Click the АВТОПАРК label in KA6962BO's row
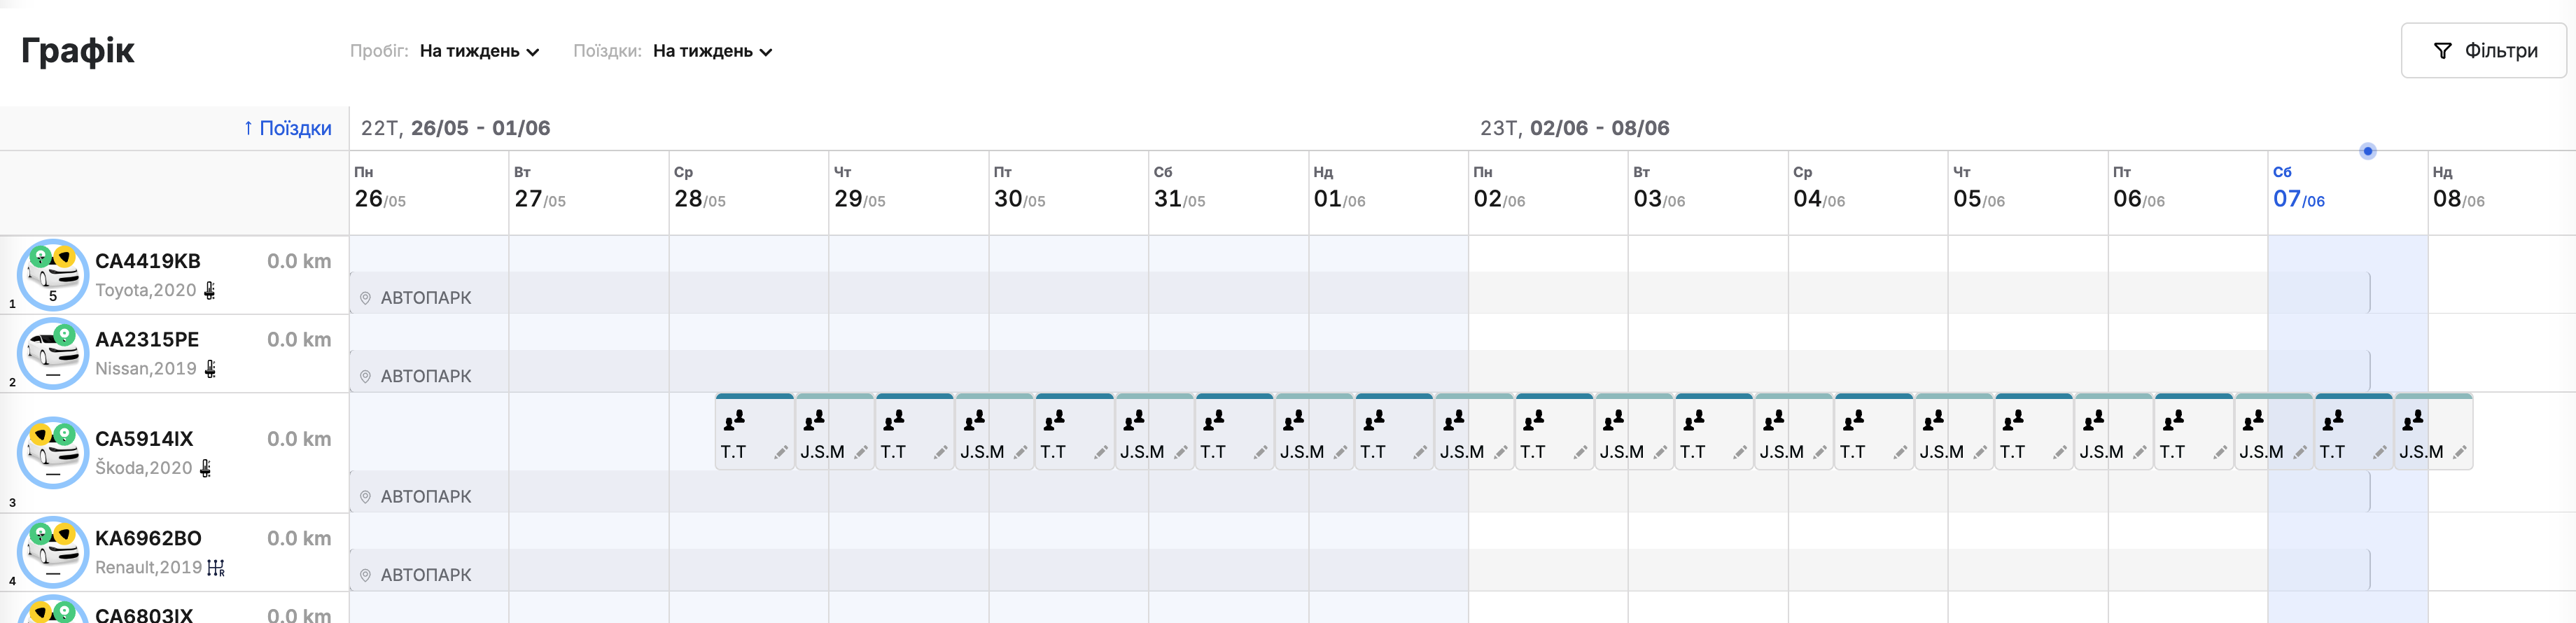 (426, 576)
